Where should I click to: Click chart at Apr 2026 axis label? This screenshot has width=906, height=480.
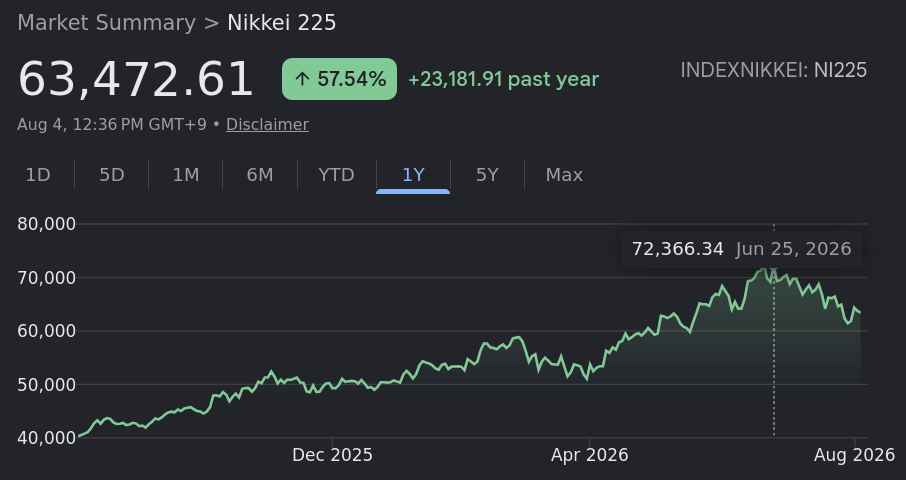tap(589, 455)
